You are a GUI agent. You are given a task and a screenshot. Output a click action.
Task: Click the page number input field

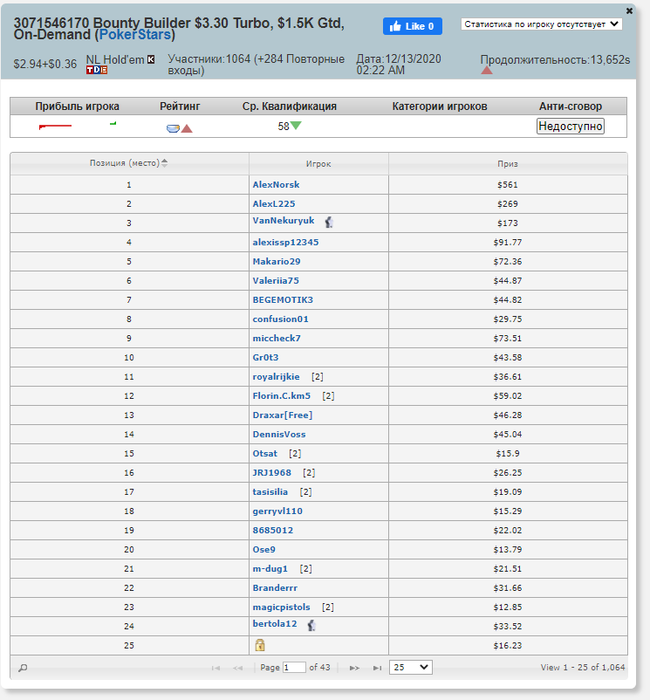294,667
